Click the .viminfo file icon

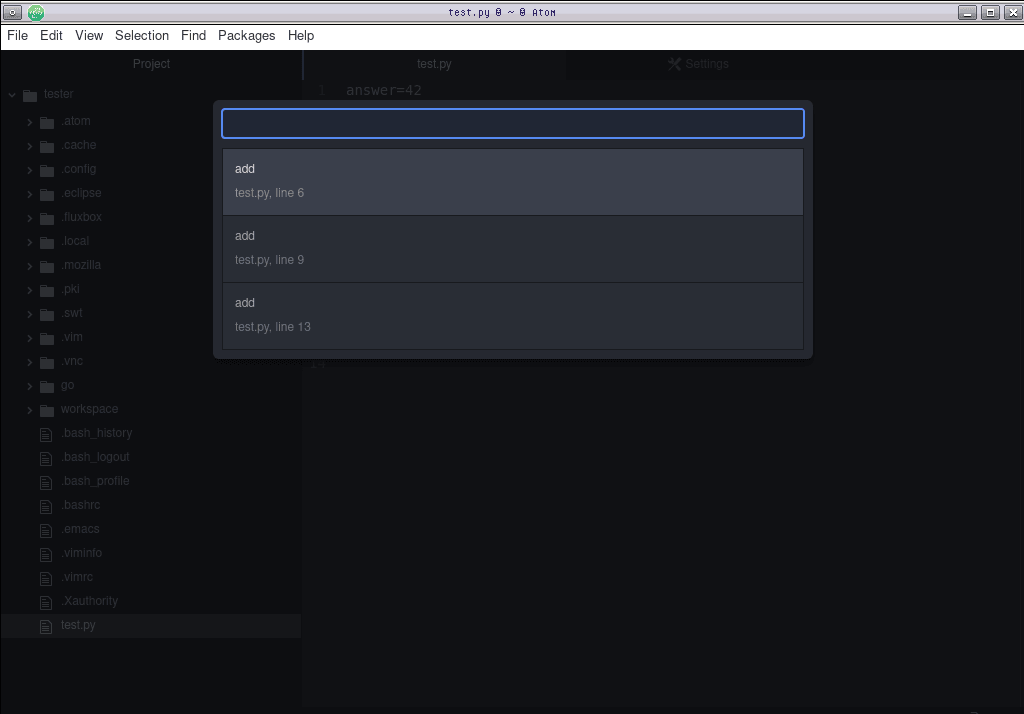tap(46, 555)
